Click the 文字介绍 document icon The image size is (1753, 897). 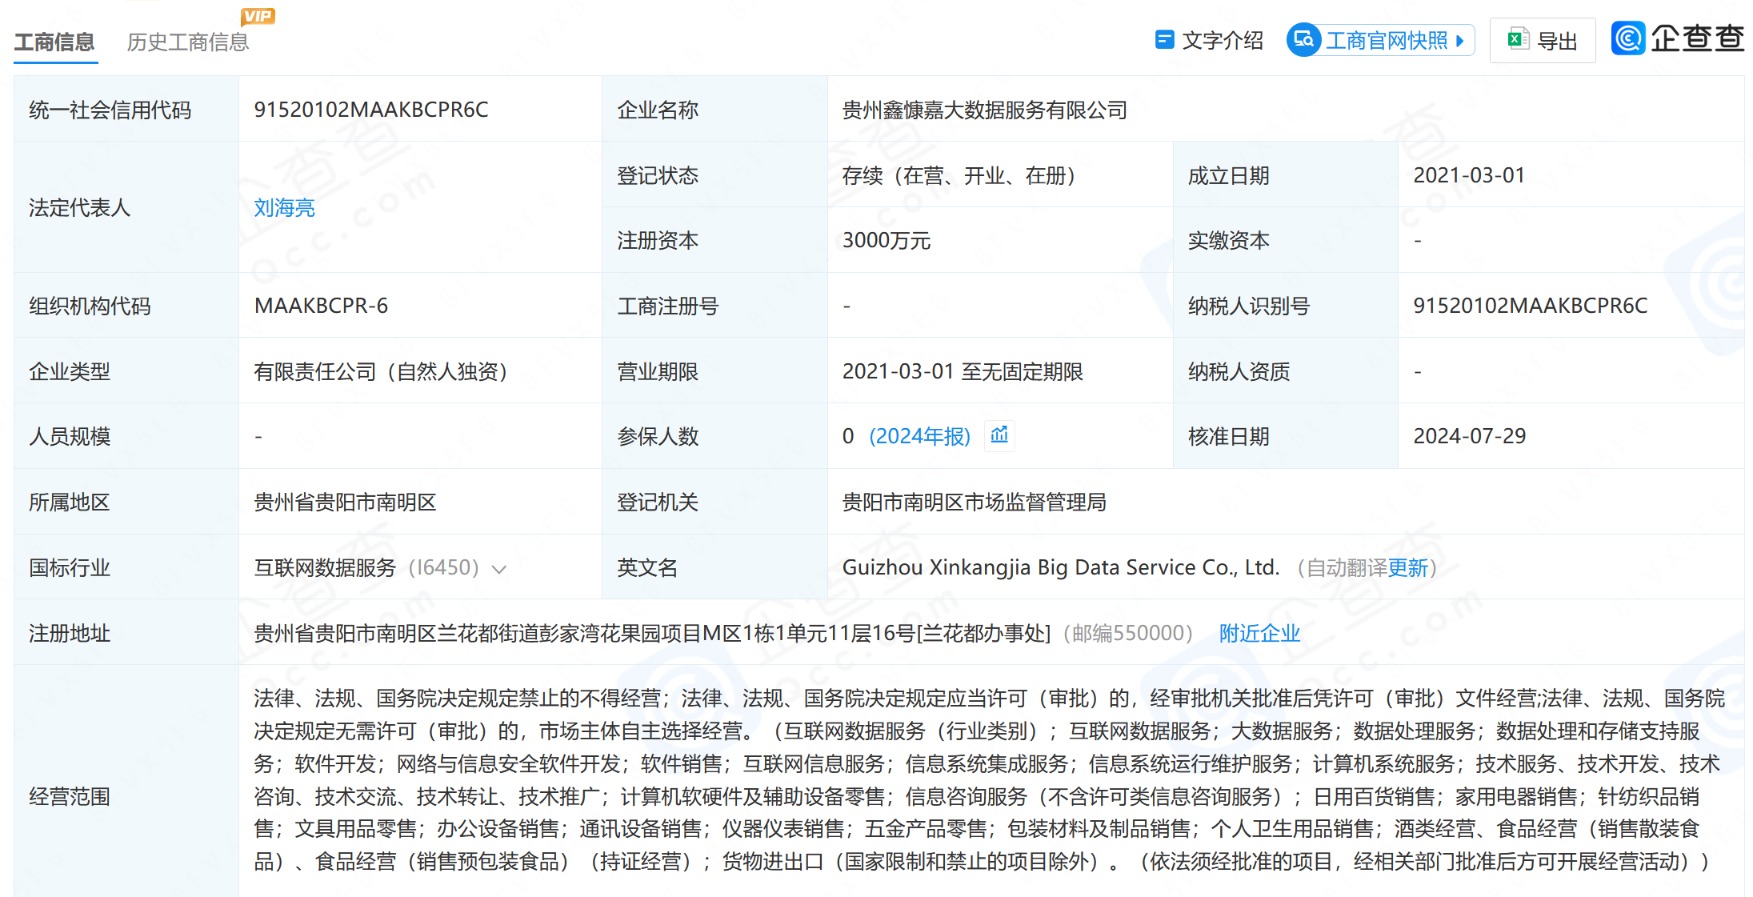point(1164,40)
